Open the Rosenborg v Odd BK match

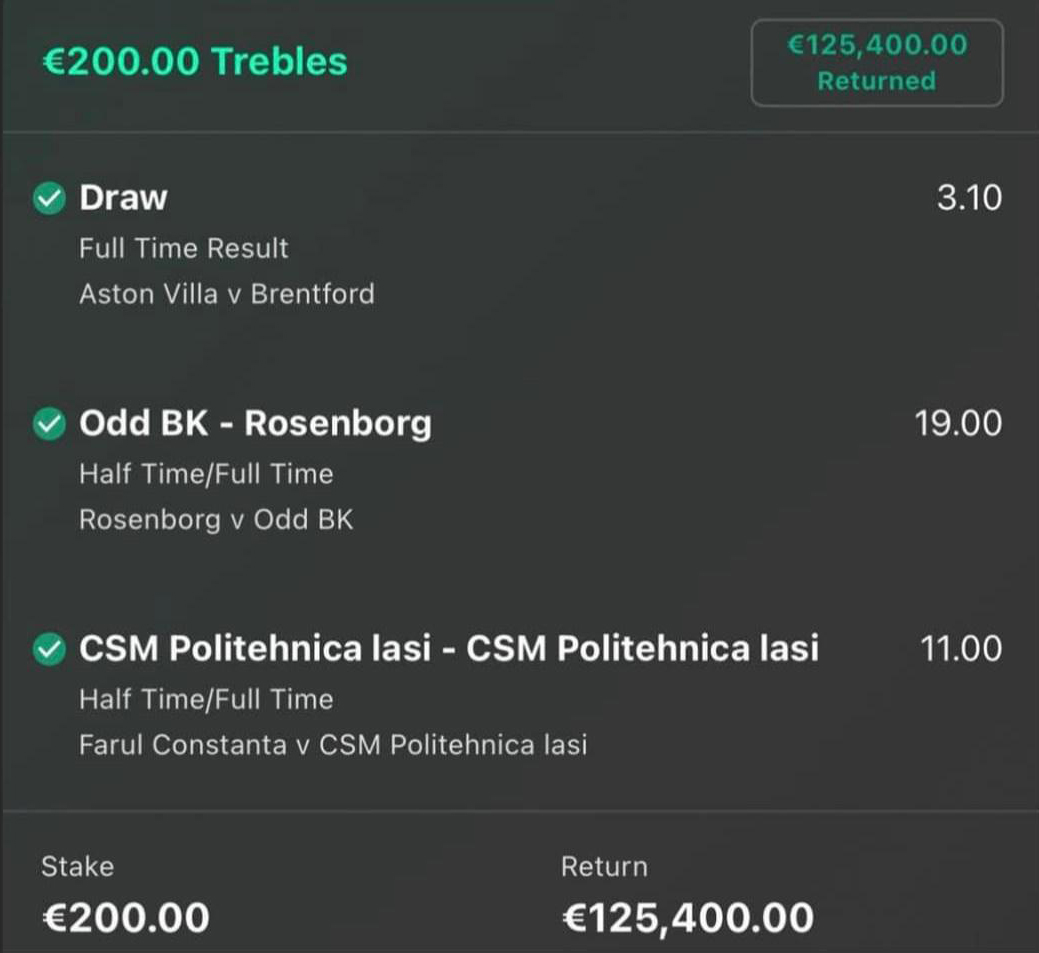[x=216, y=520]
